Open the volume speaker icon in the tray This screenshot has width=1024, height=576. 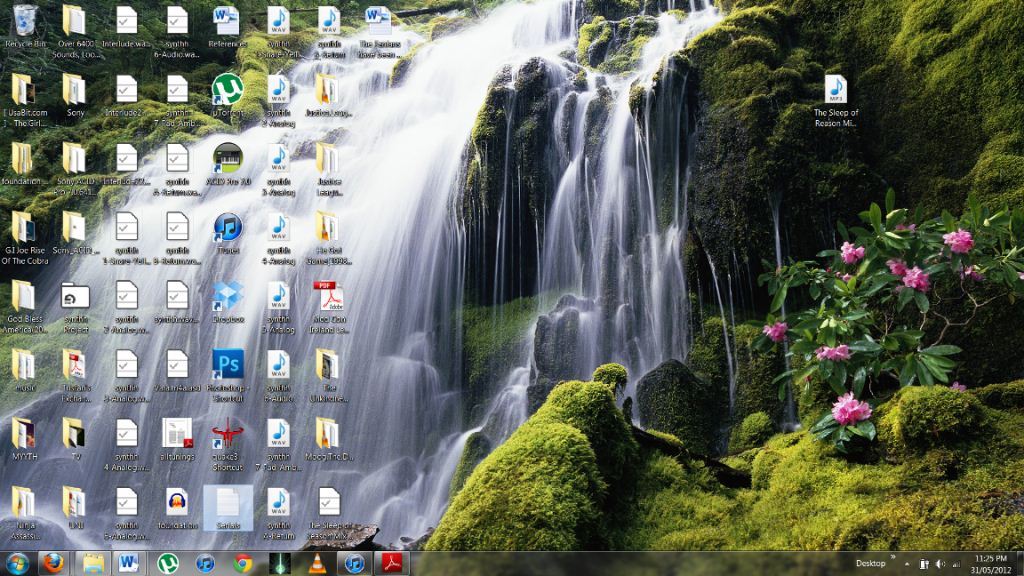[940, 564]
